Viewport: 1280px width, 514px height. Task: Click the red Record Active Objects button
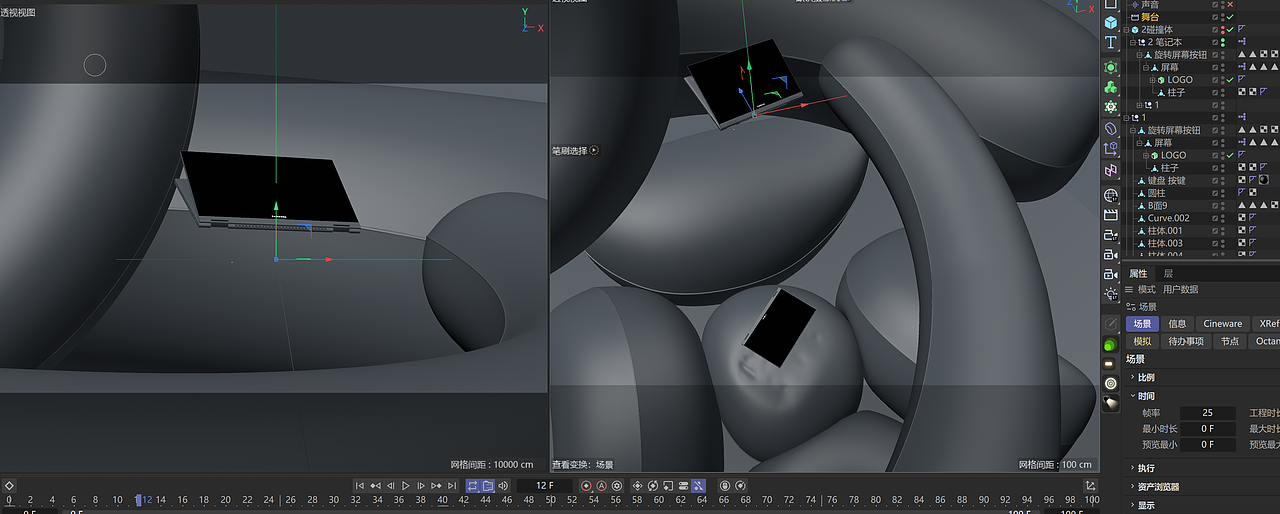tap(587, 486)
